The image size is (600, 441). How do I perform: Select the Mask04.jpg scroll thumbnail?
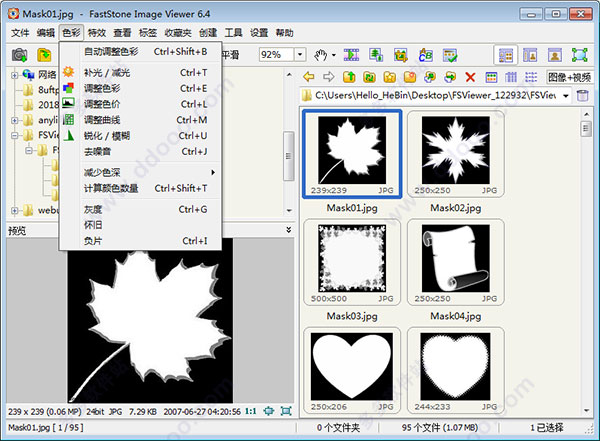tap(455, 262)
